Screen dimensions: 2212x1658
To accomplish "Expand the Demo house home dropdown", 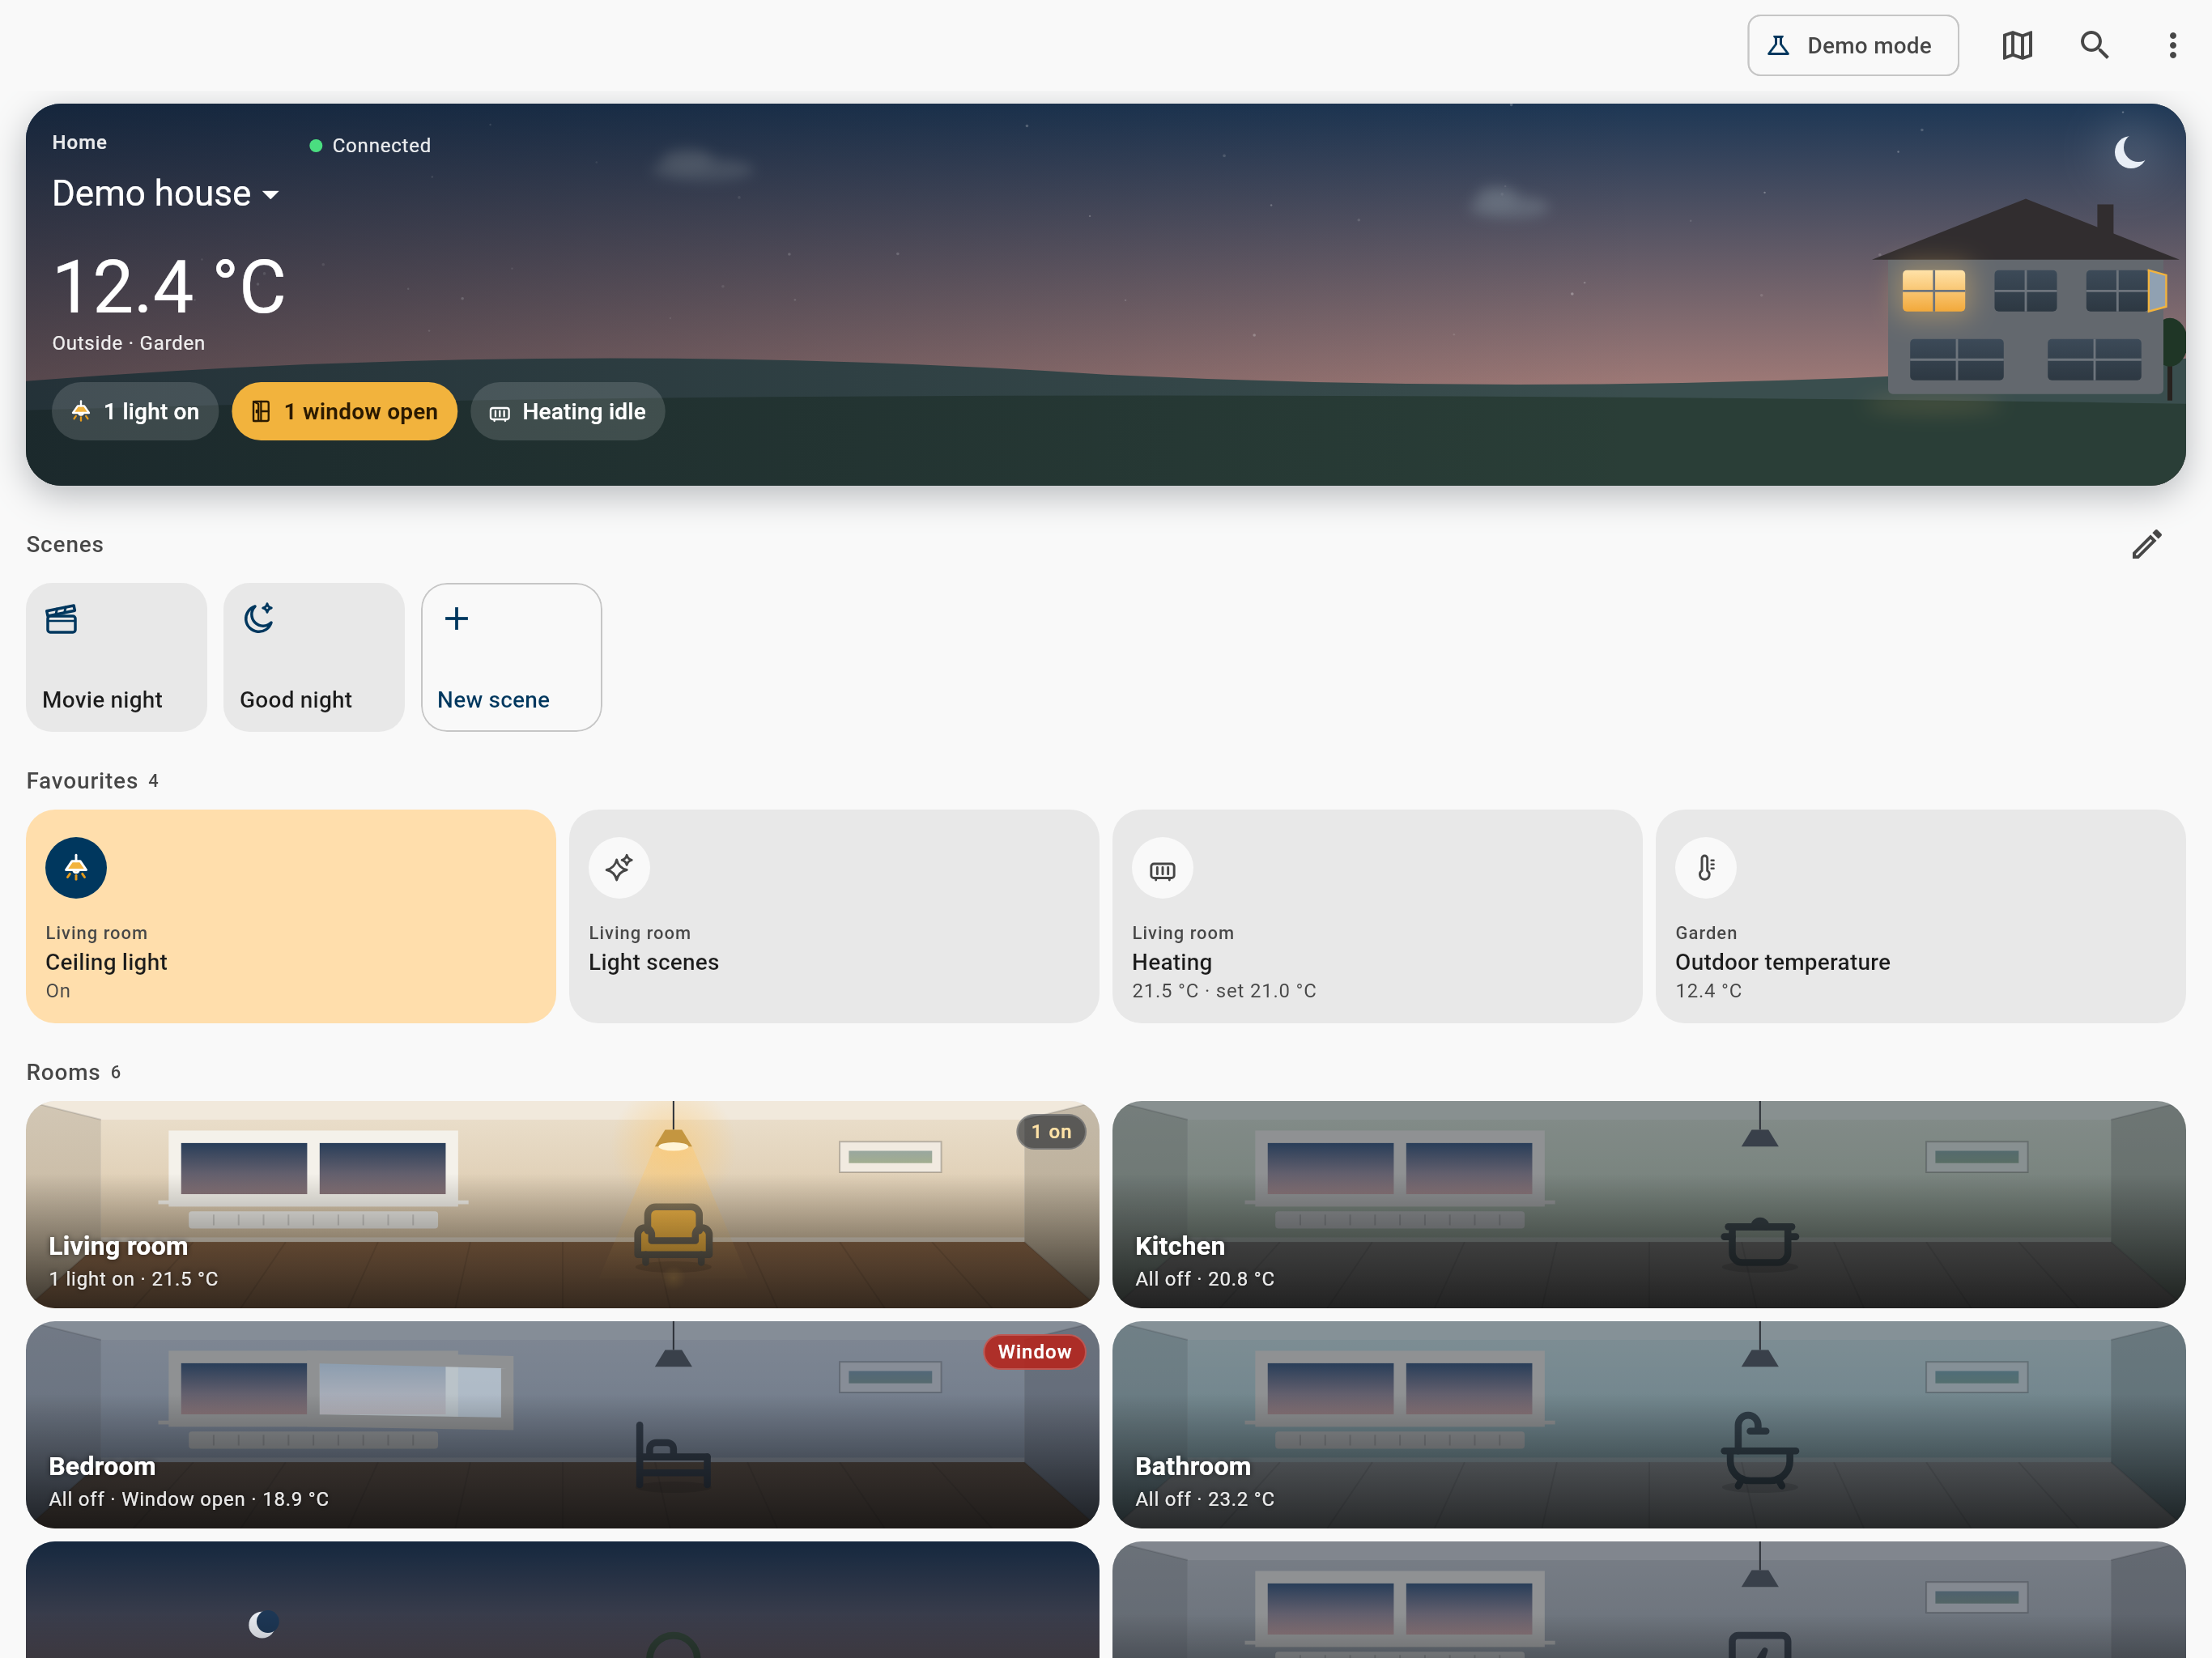I will pos(165,193).
